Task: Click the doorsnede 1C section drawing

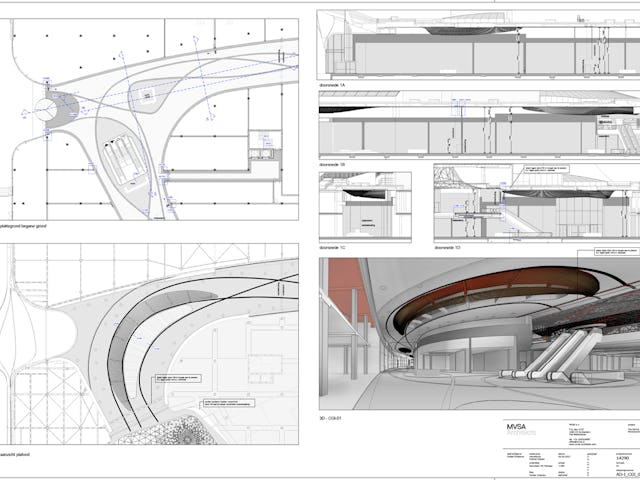Action: (365, 206)
